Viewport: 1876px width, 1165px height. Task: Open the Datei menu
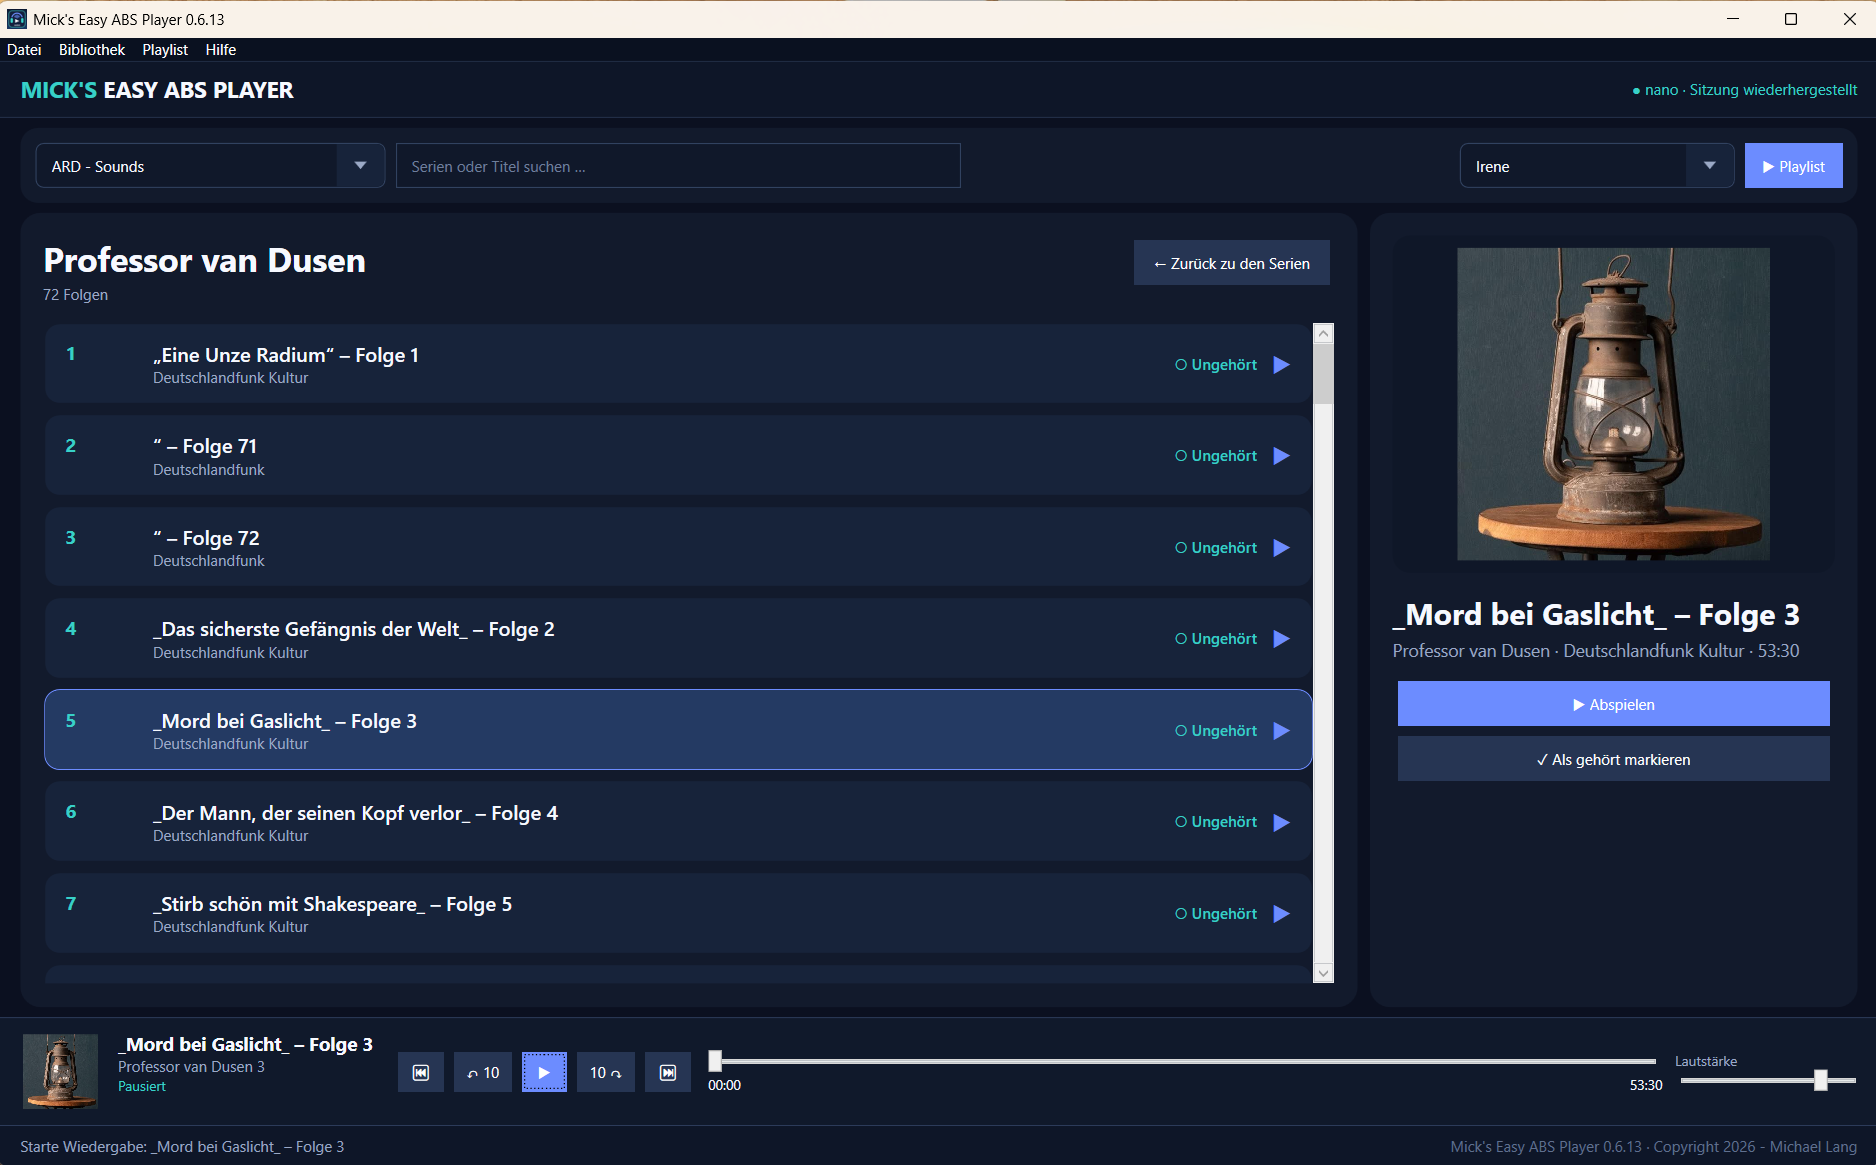tap(24, 50)
